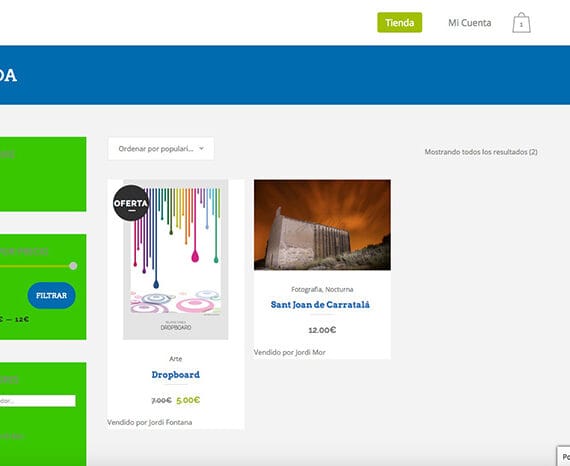Open the shopping cart bag icon

[521, 23]
